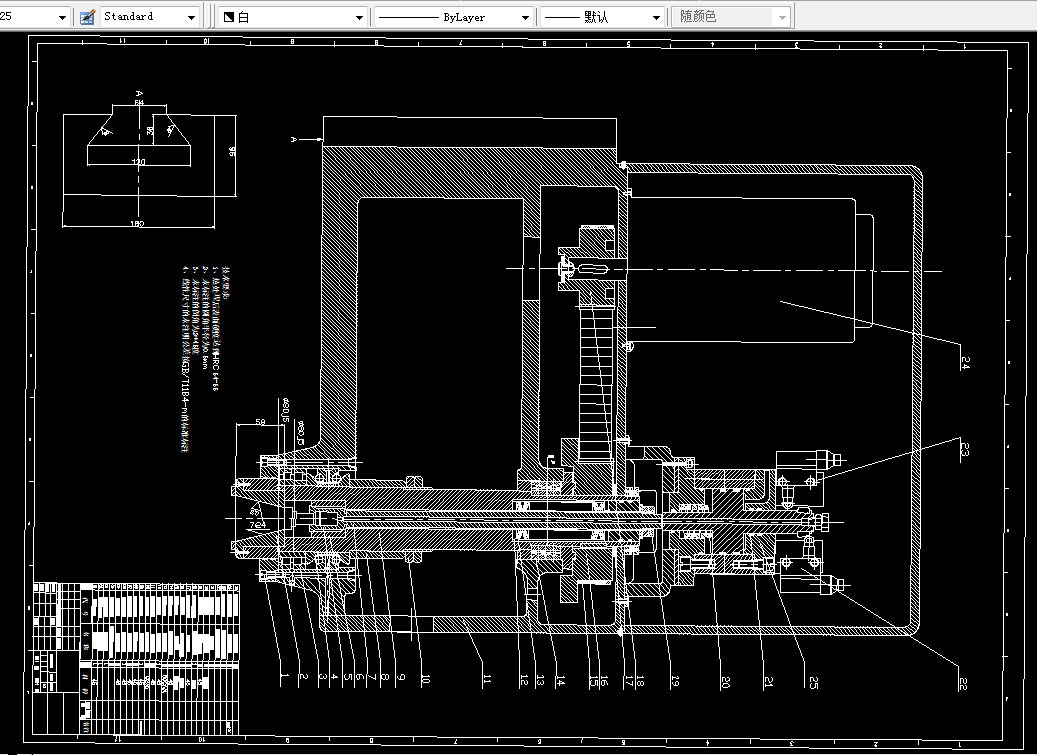Open the Standard style dropdown
This screenshot has height=755, width=1037.
149,17
